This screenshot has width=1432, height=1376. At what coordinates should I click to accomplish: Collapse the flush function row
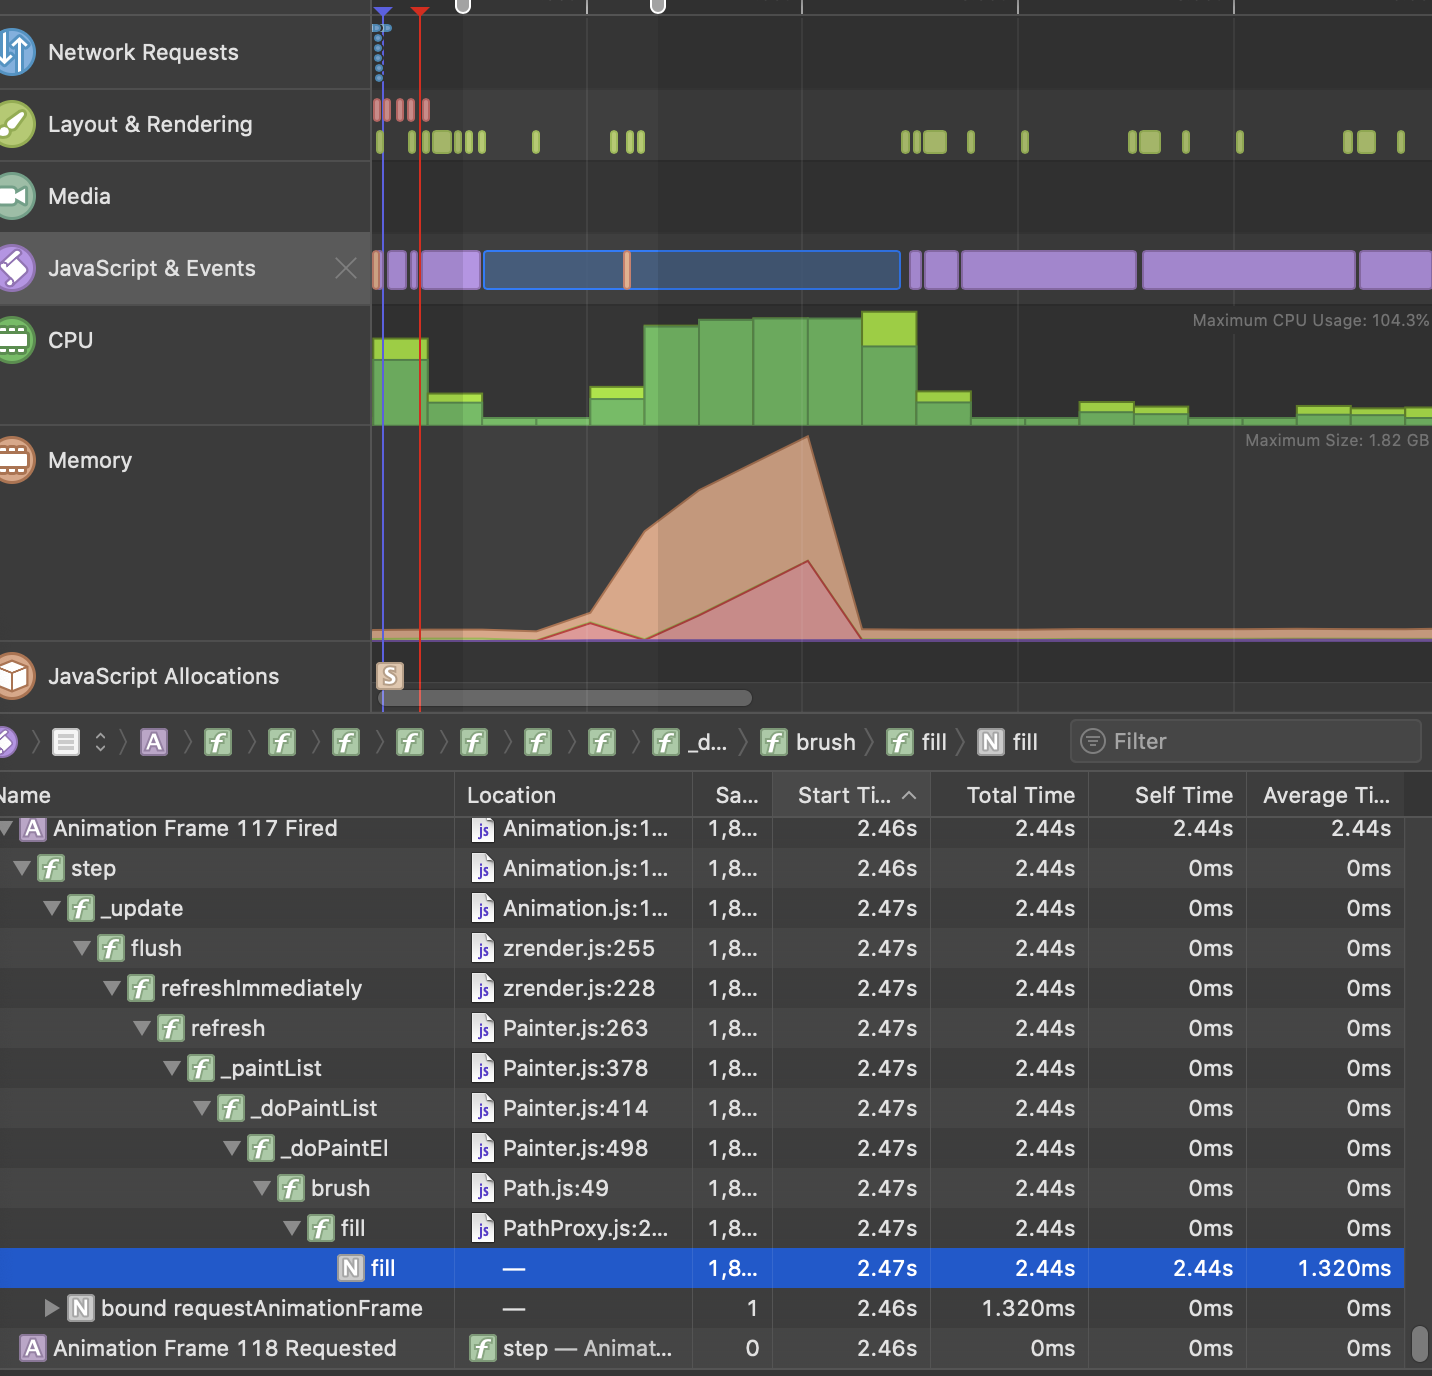click(81, 948)
